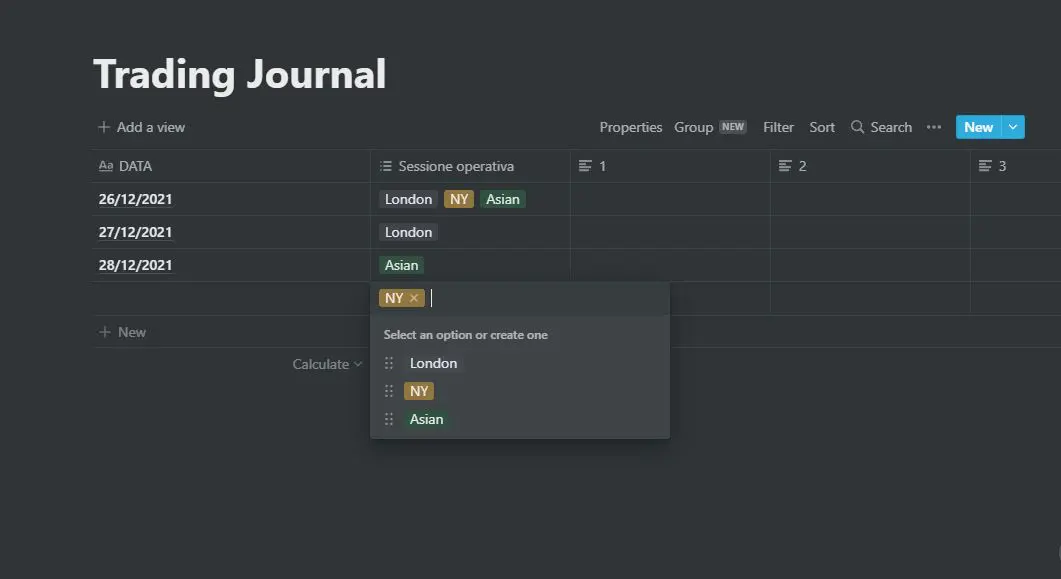Click the NEW badge beside Group
The height and width of the screenshot is (579, 1061).
(x=733, y=126)
